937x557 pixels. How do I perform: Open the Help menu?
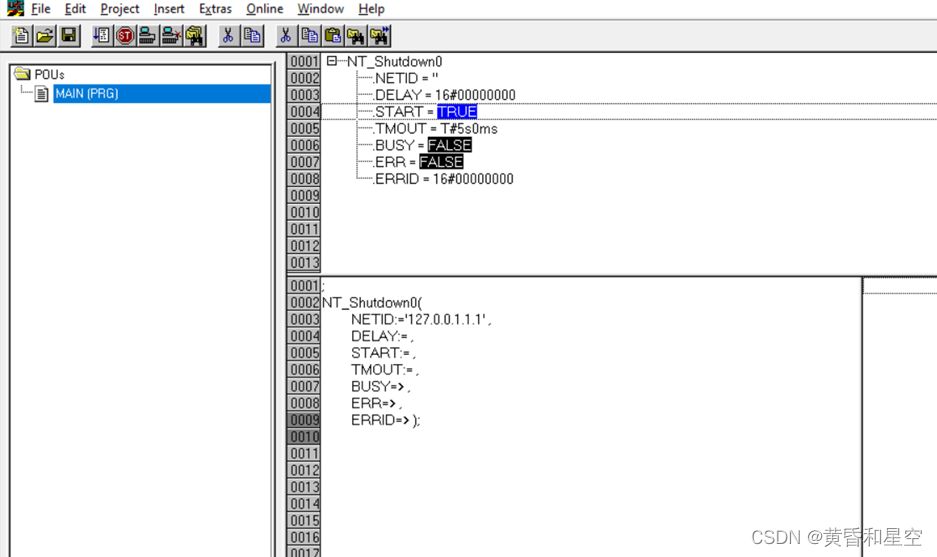click(371, 9)
